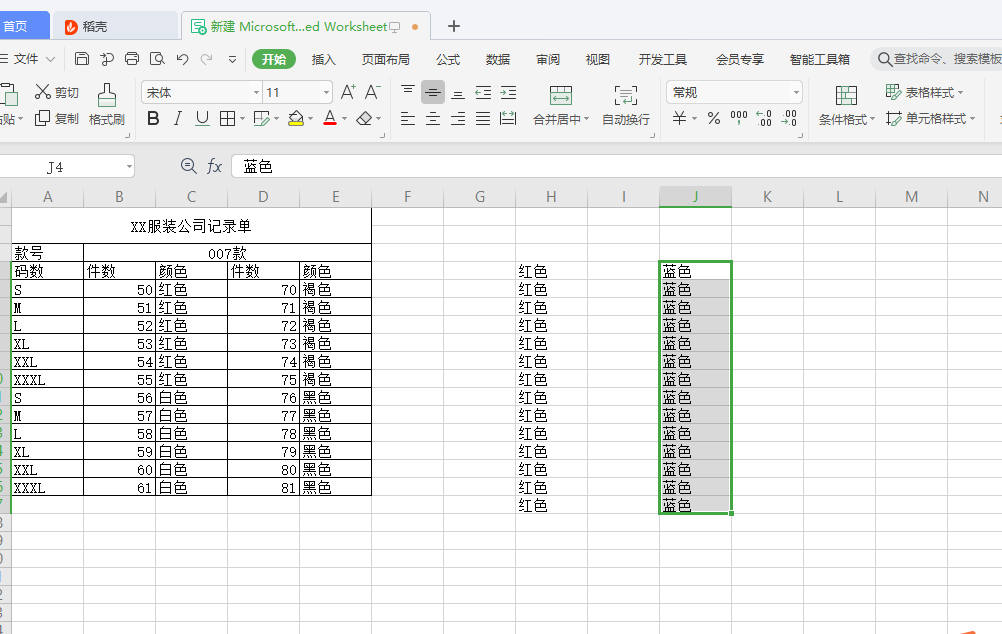Open the fill color dropdown arrow

click(311, 119)
